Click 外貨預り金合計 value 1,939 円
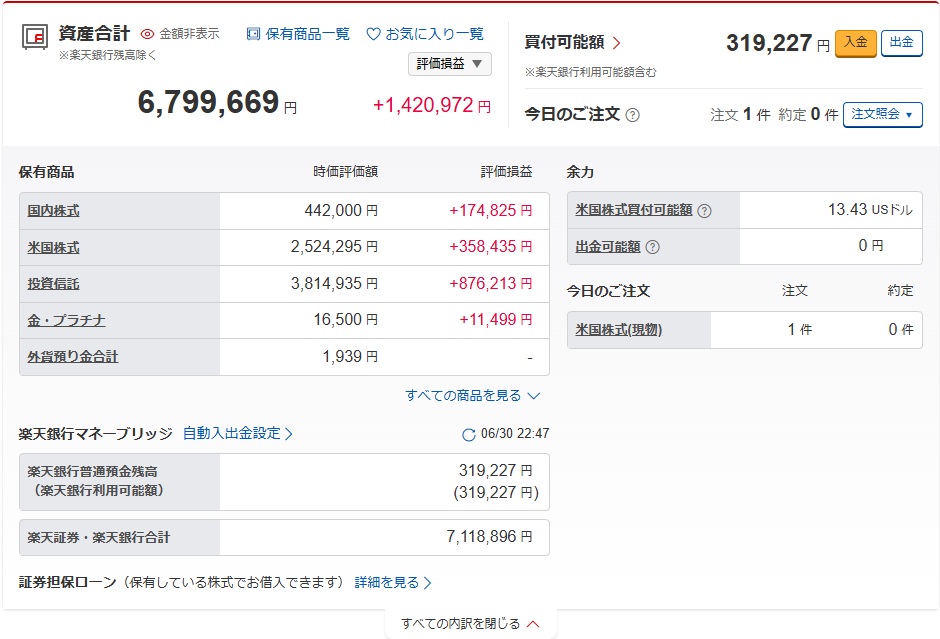The height and width of the screenshot is (639, 940). pos(350,357)
